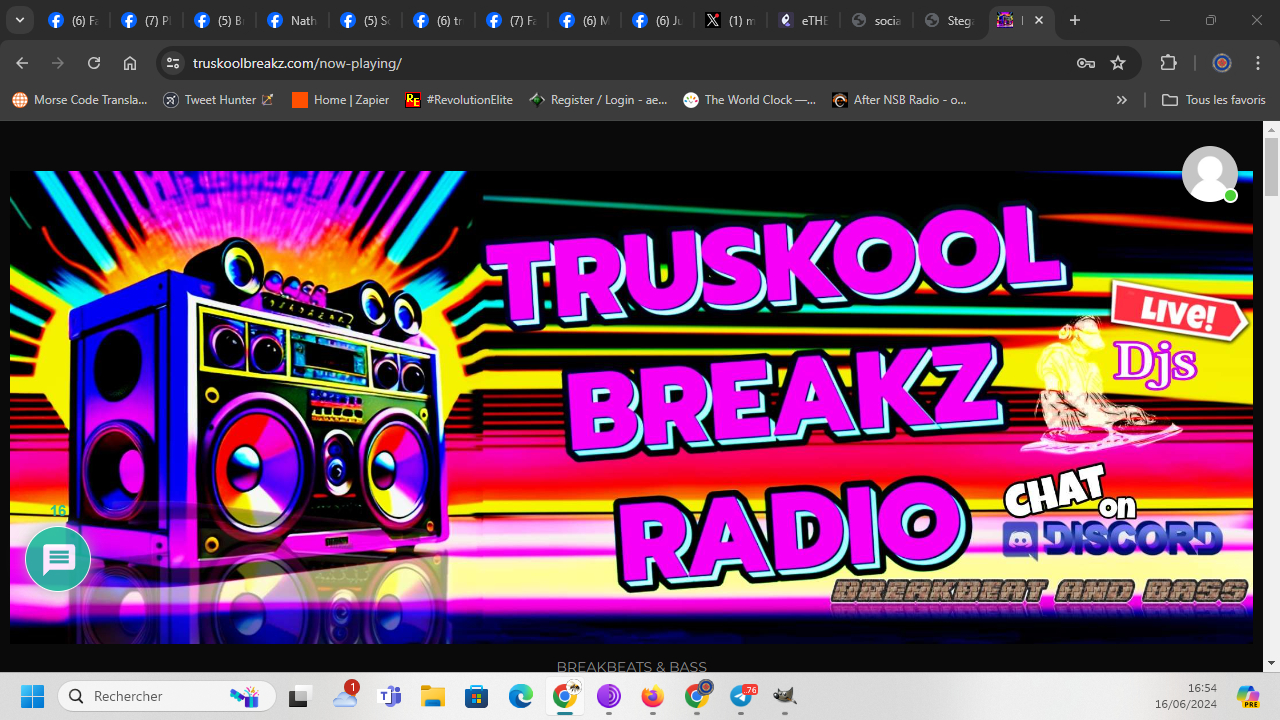Screen dimensions: 1280x720
Task: Switch to the Steg tab
Action: click(x=948, y=20)
